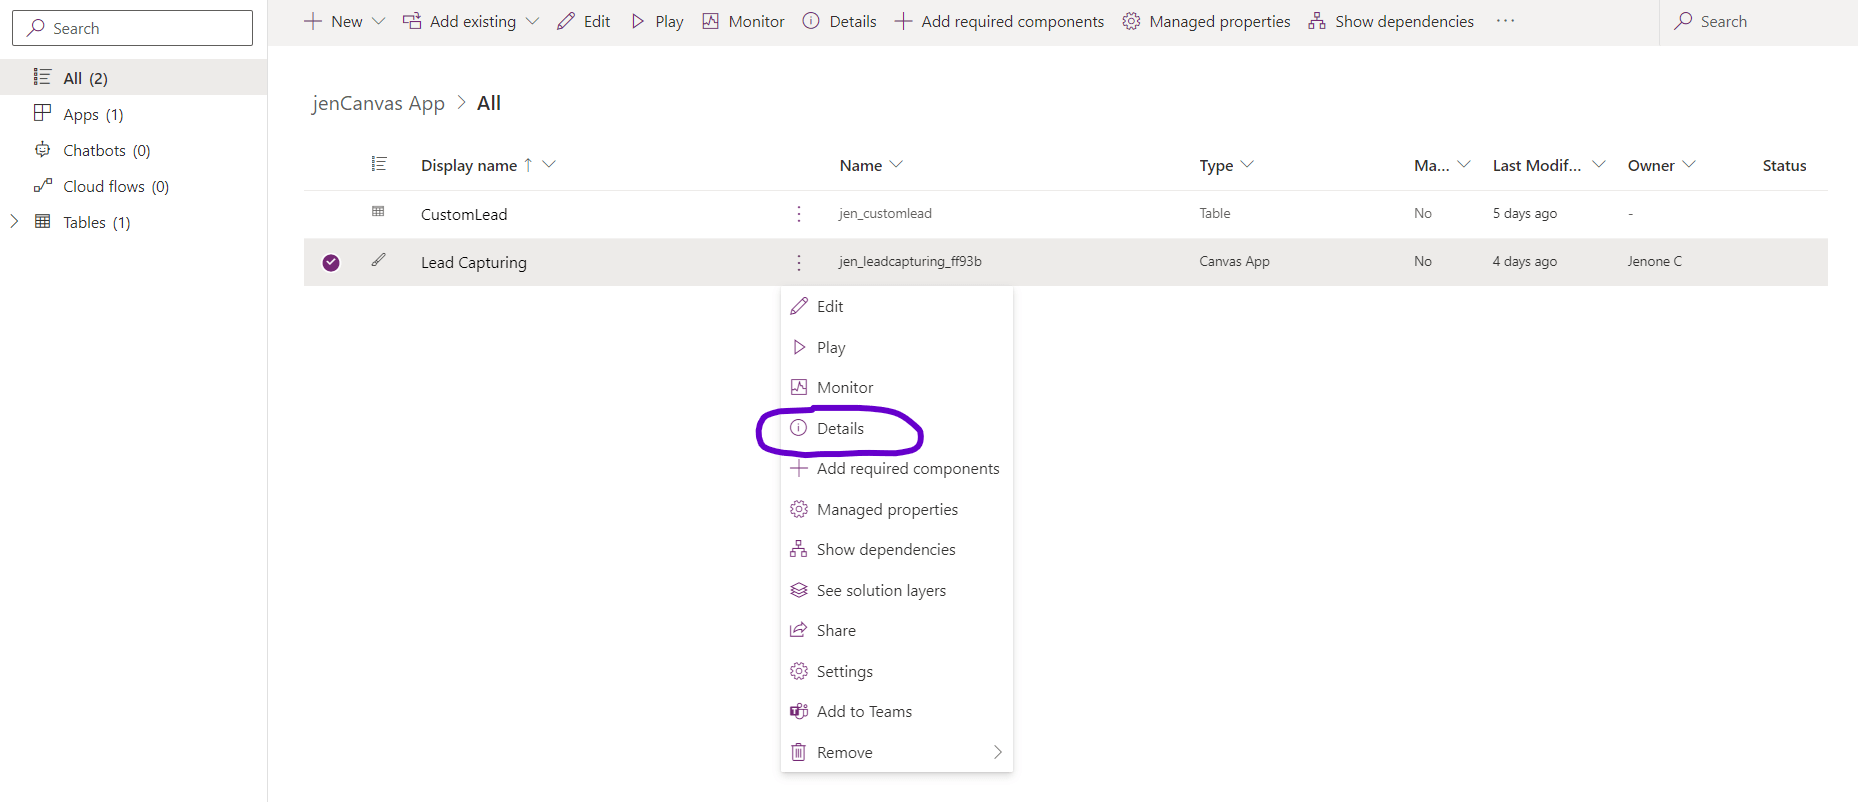
Task: Click the list view icon column header
Action: click(x=378, y=164)
